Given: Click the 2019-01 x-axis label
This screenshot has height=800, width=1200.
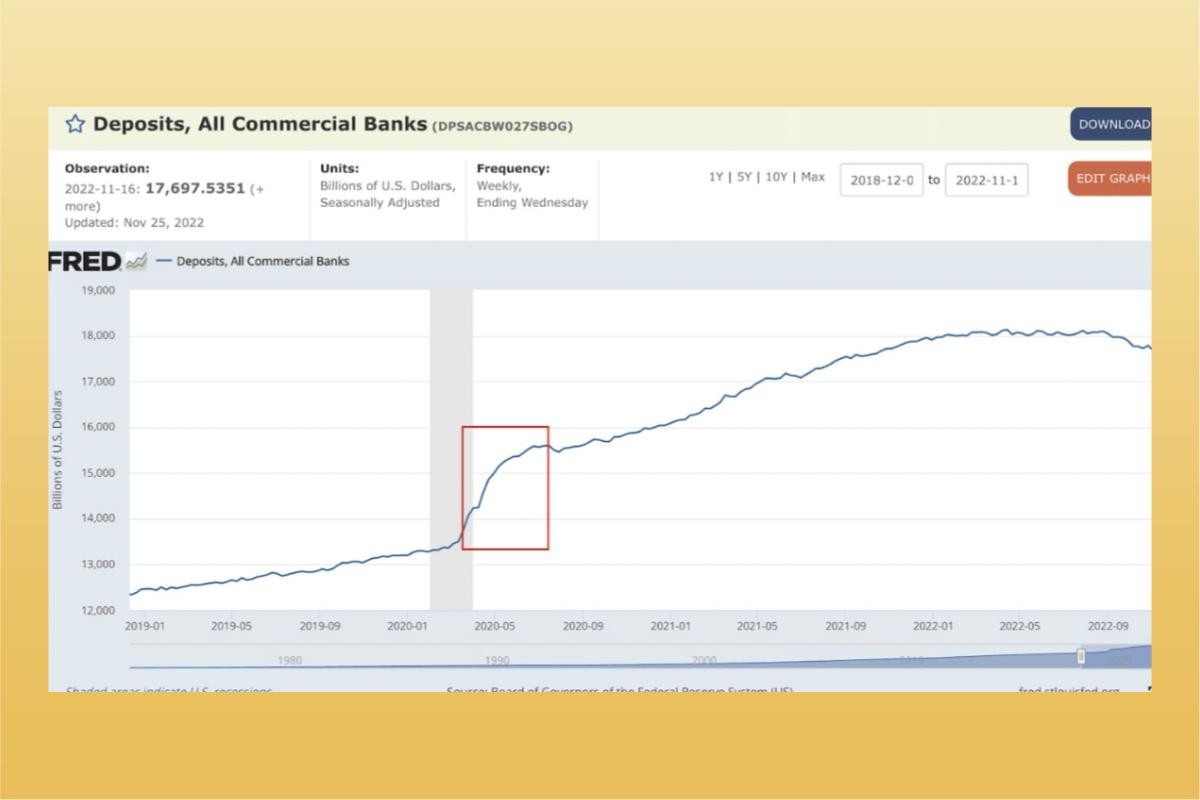Looking at the screenshot, I should (x=144, y=626).
